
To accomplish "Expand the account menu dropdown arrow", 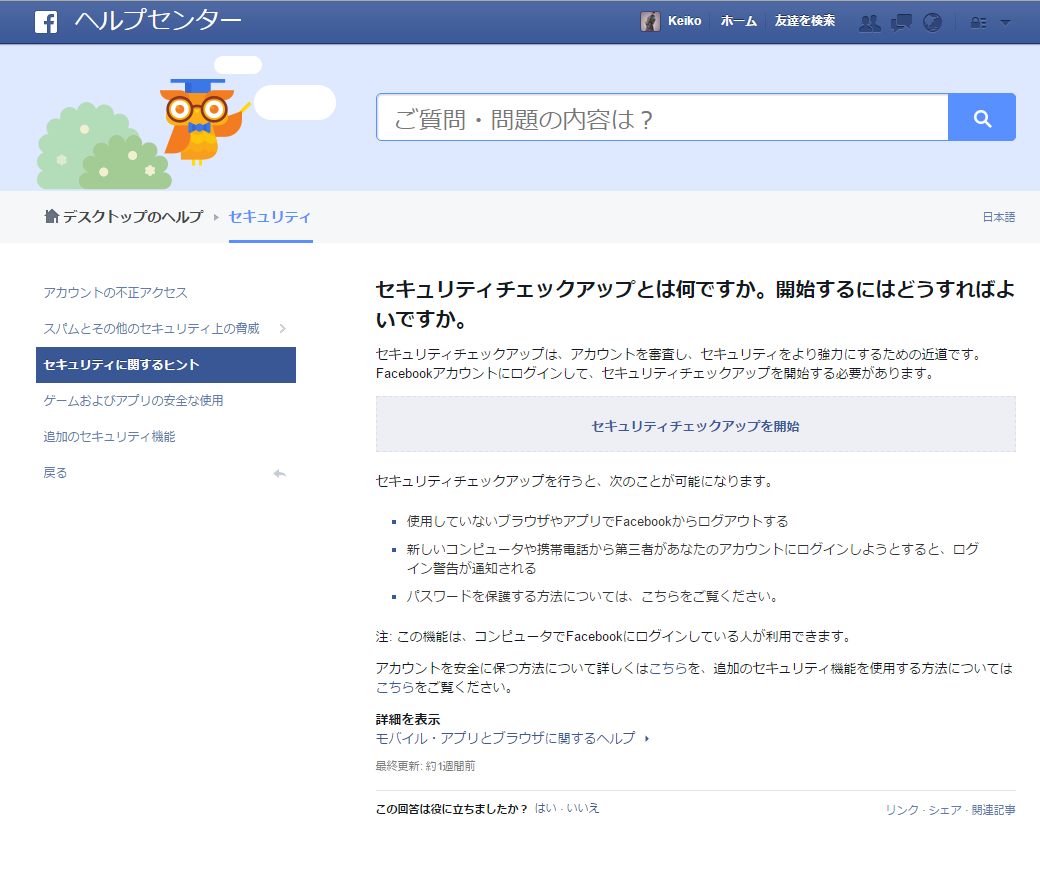I will point(1006,23).
